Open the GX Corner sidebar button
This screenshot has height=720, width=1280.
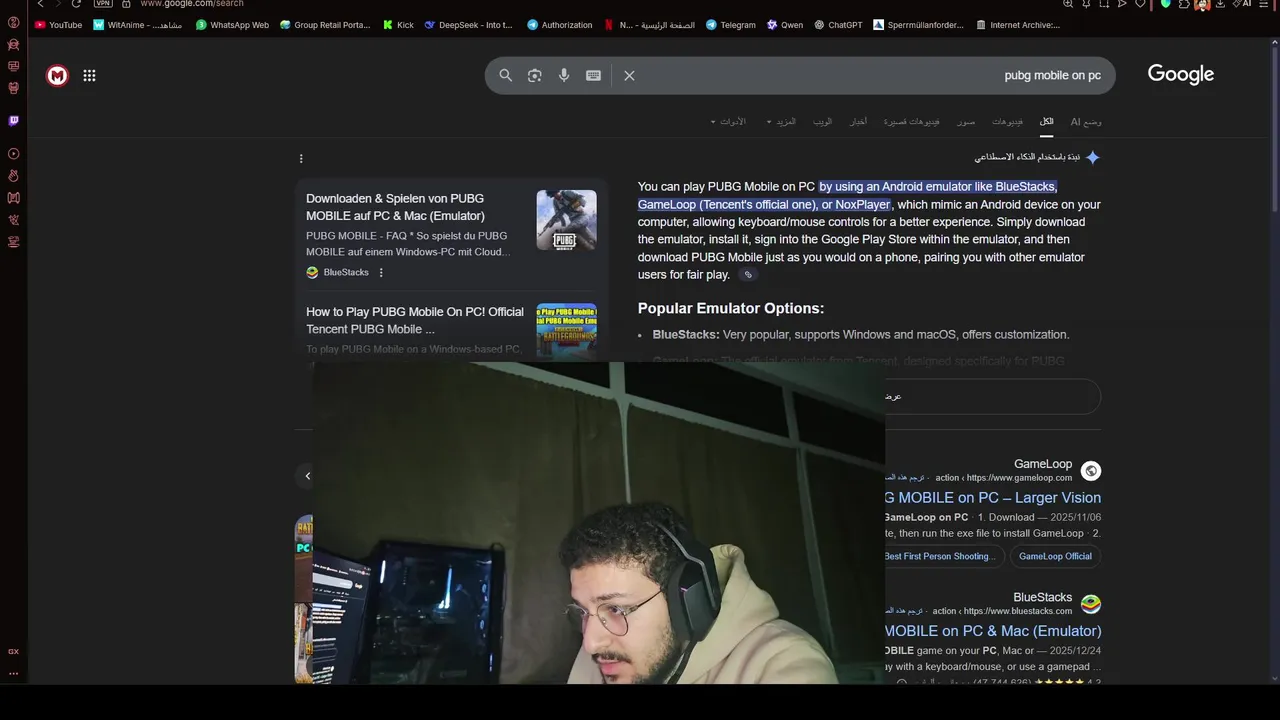(x=13, y=651)
